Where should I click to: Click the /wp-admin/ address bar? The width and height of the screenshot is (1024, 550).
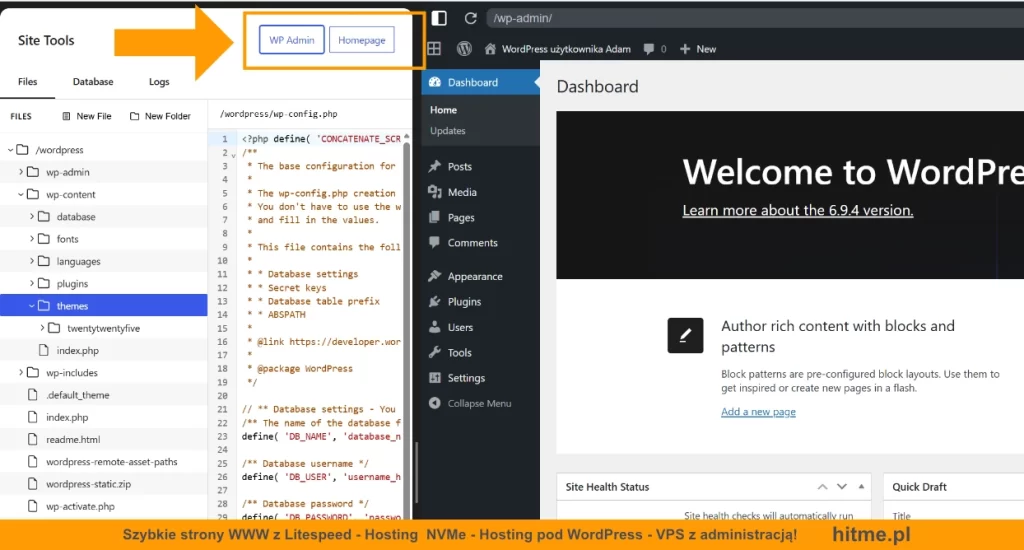tap(756, 18)
